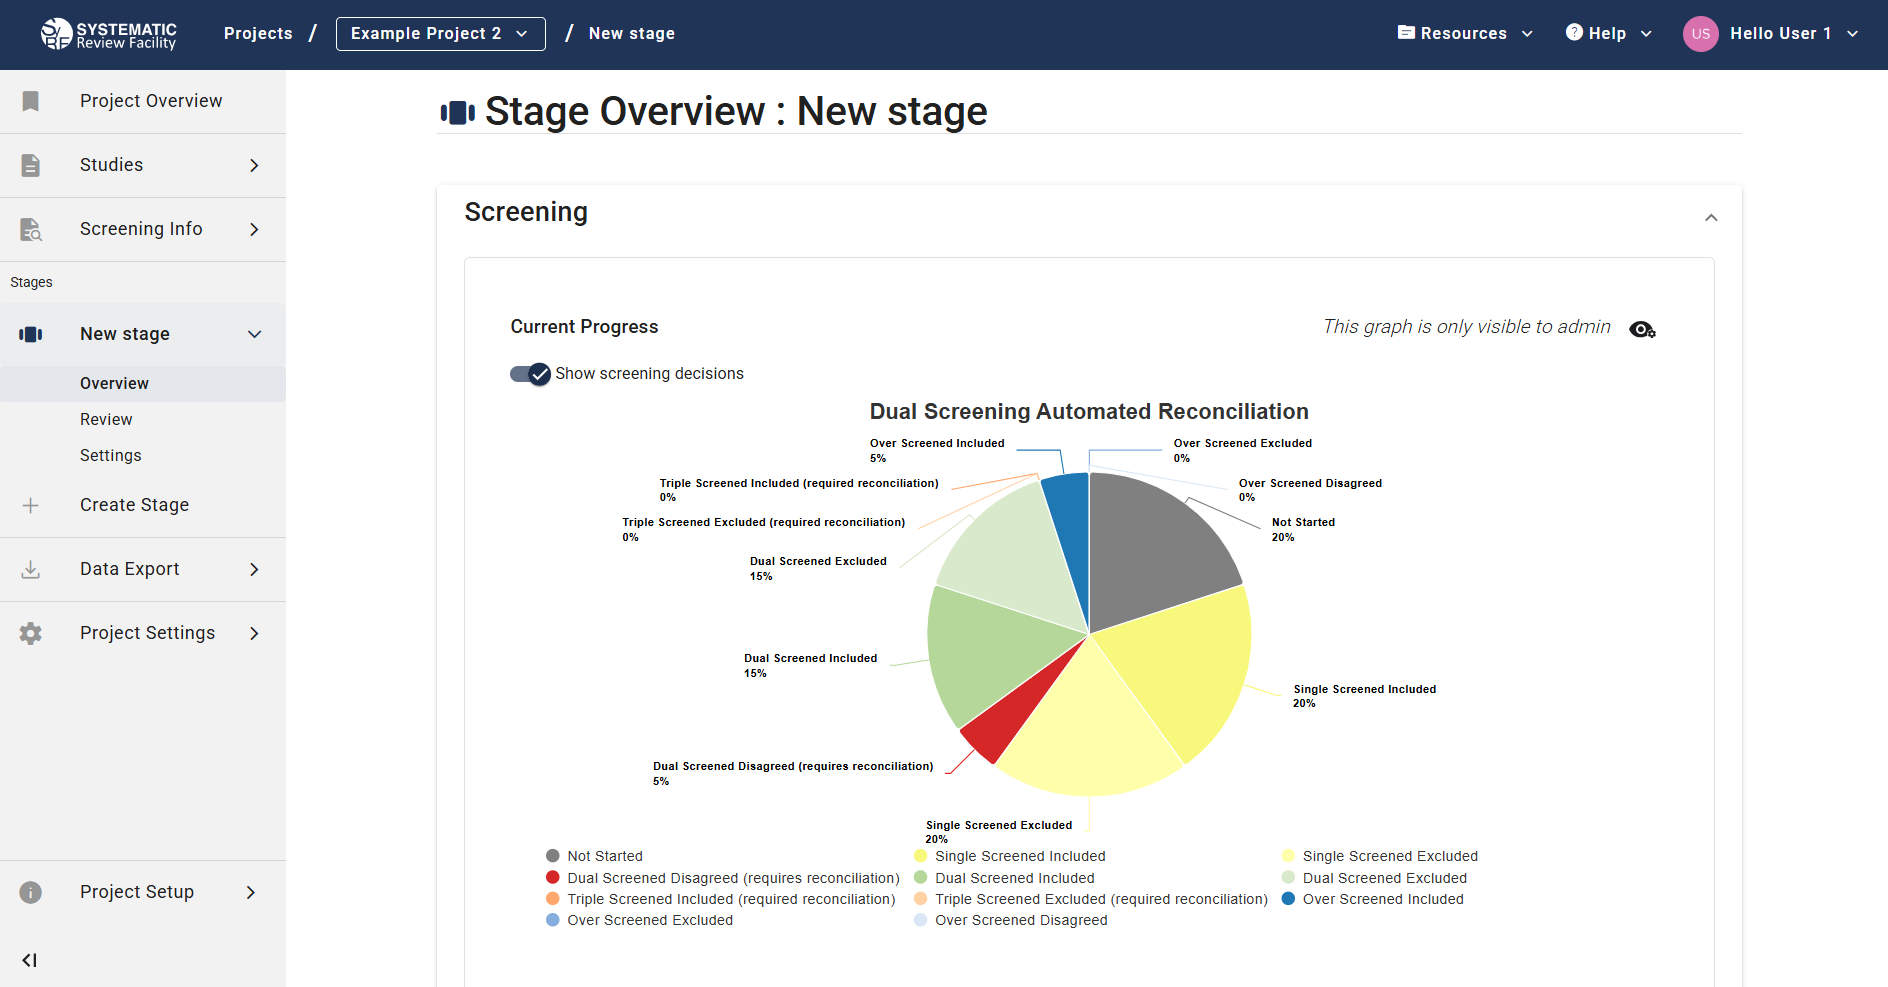1888x987 pixels.
Task: Collapse the sidebar using the bottom-left arrow icon
Action: 29,960
